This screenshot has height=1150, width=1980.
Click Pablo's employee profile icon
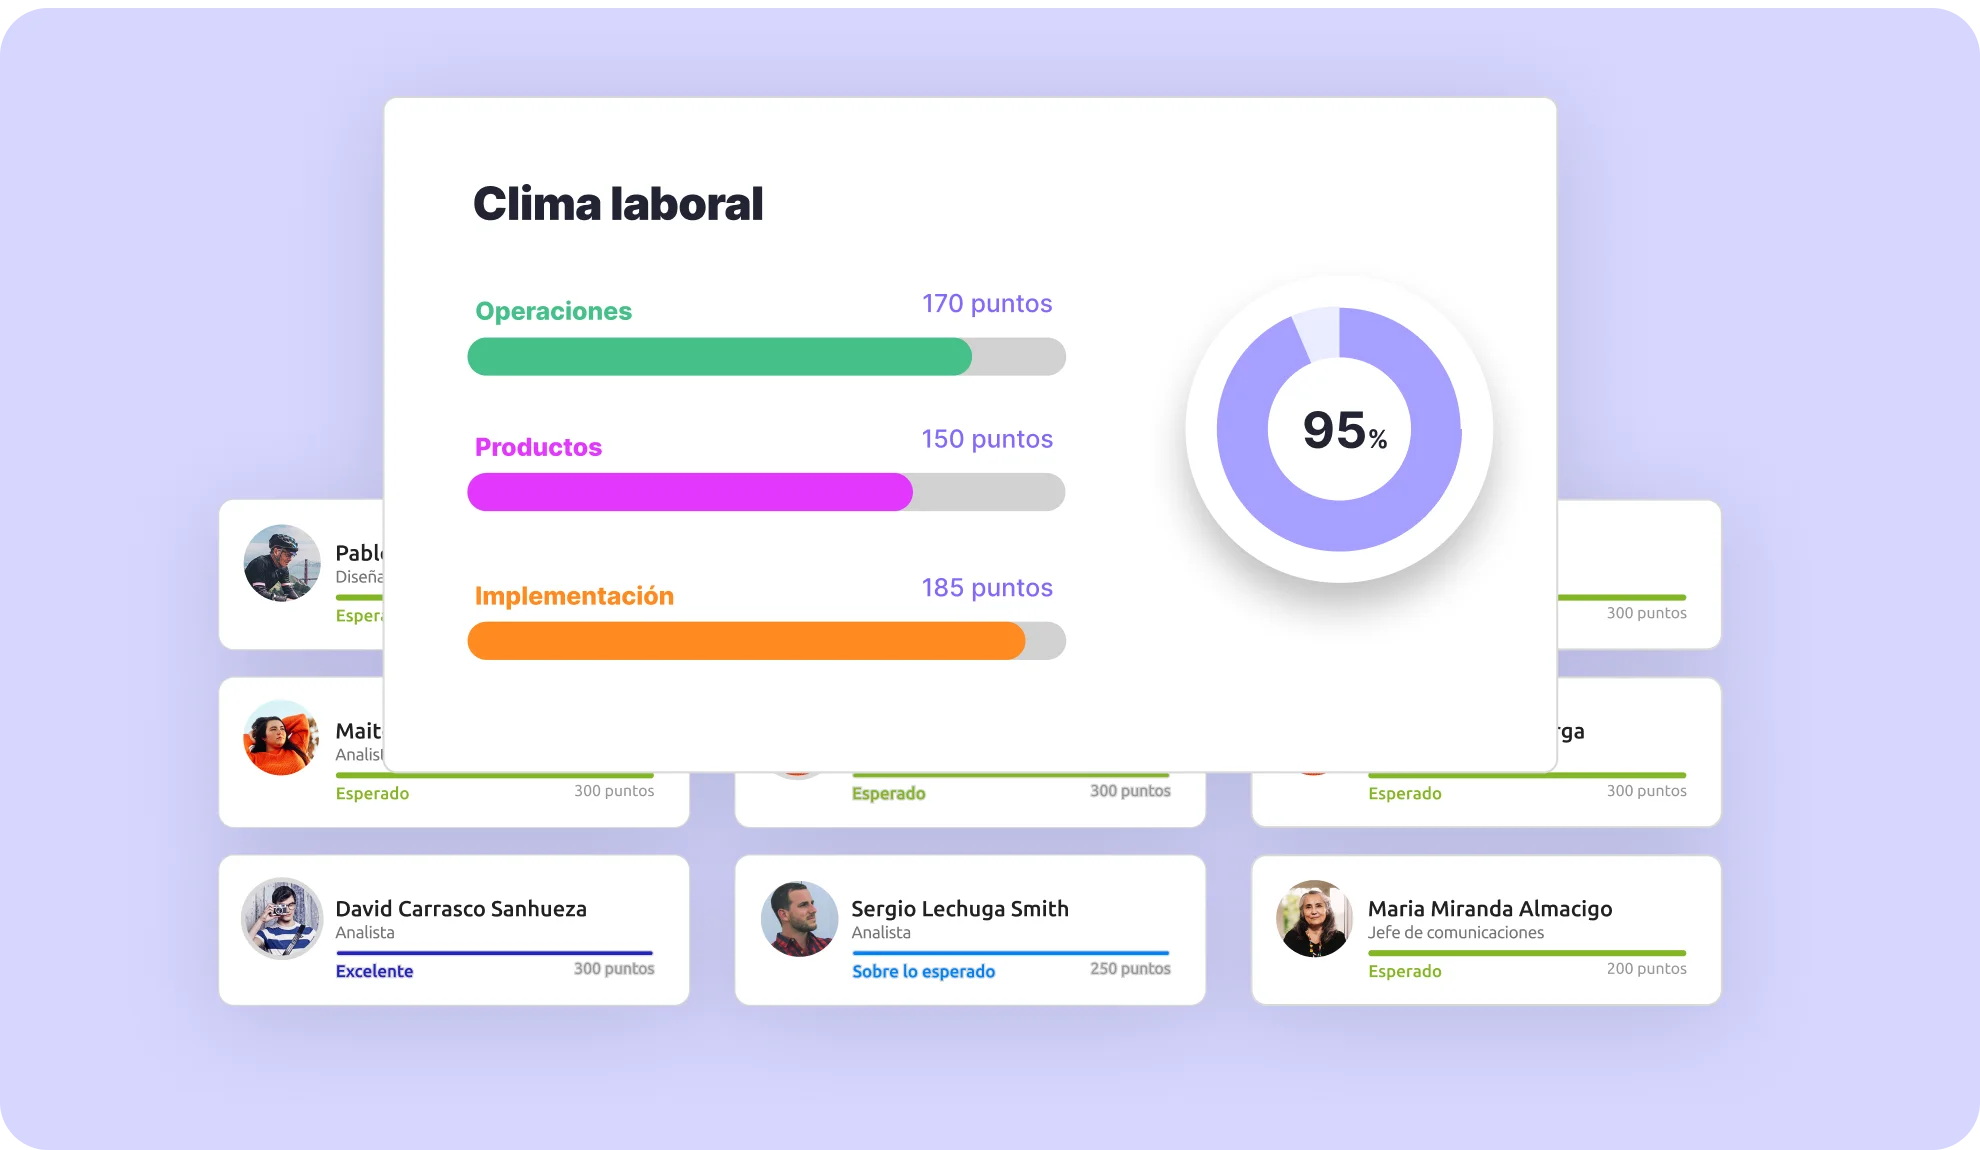pyautogui.click(x=282, y=563)
